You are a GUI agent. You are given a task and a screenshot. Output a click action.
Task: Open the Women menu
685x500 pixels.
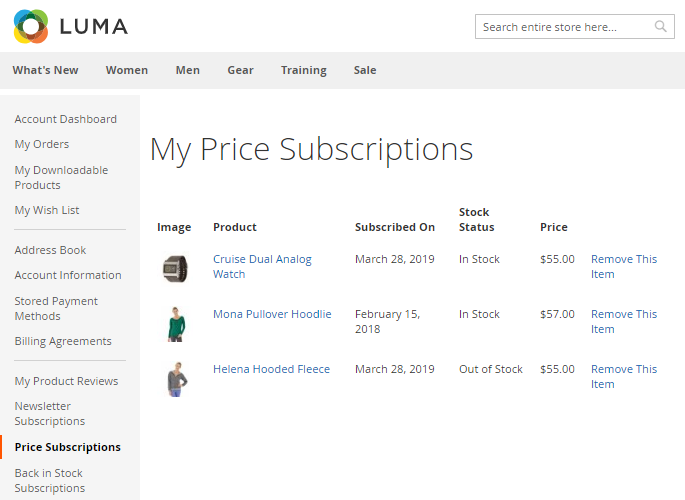[x=127, y=70]
